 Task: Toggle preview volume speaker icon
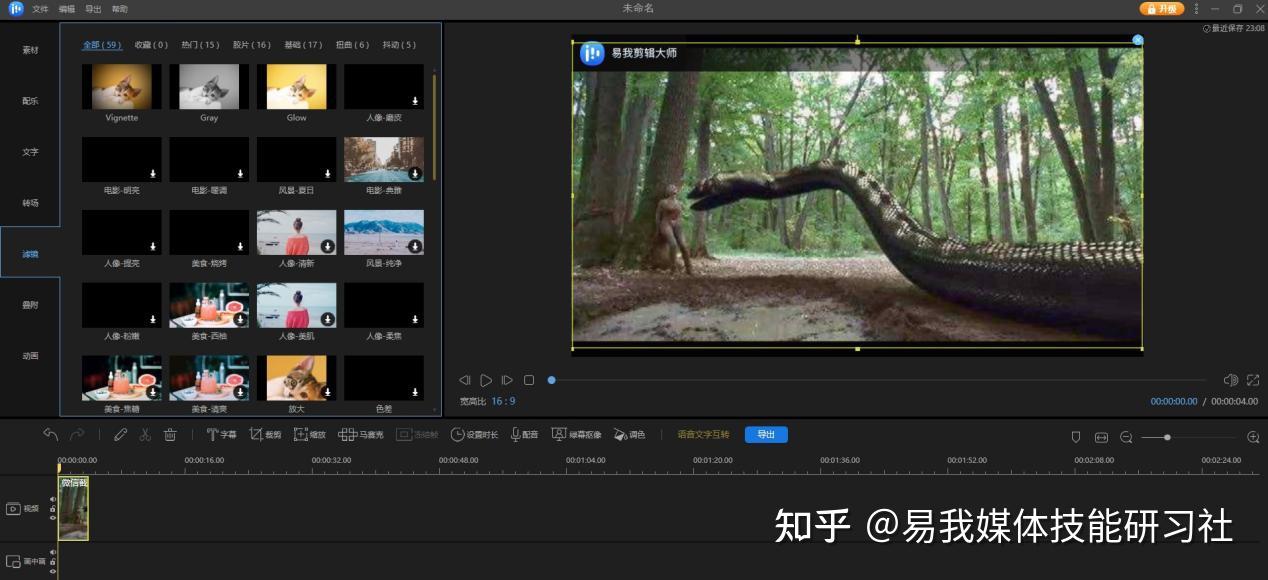[x=1231, y=380]
